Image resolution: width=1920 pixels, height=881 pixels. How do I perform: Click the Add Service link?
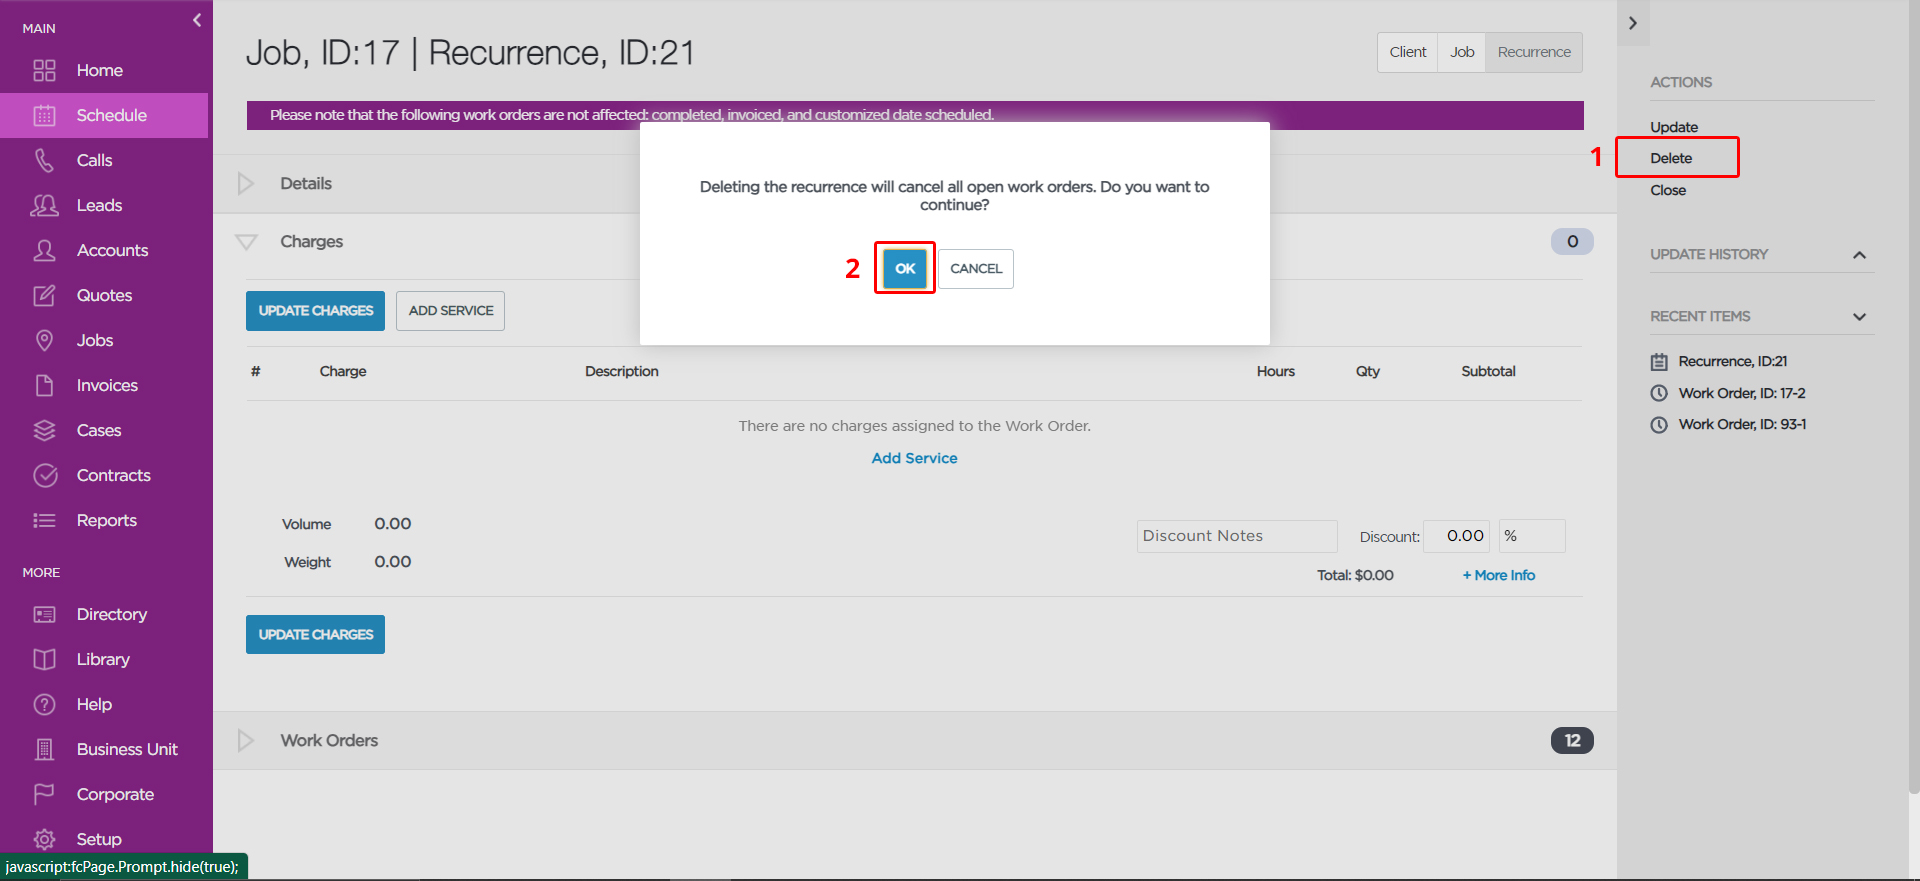click(914, 458)
